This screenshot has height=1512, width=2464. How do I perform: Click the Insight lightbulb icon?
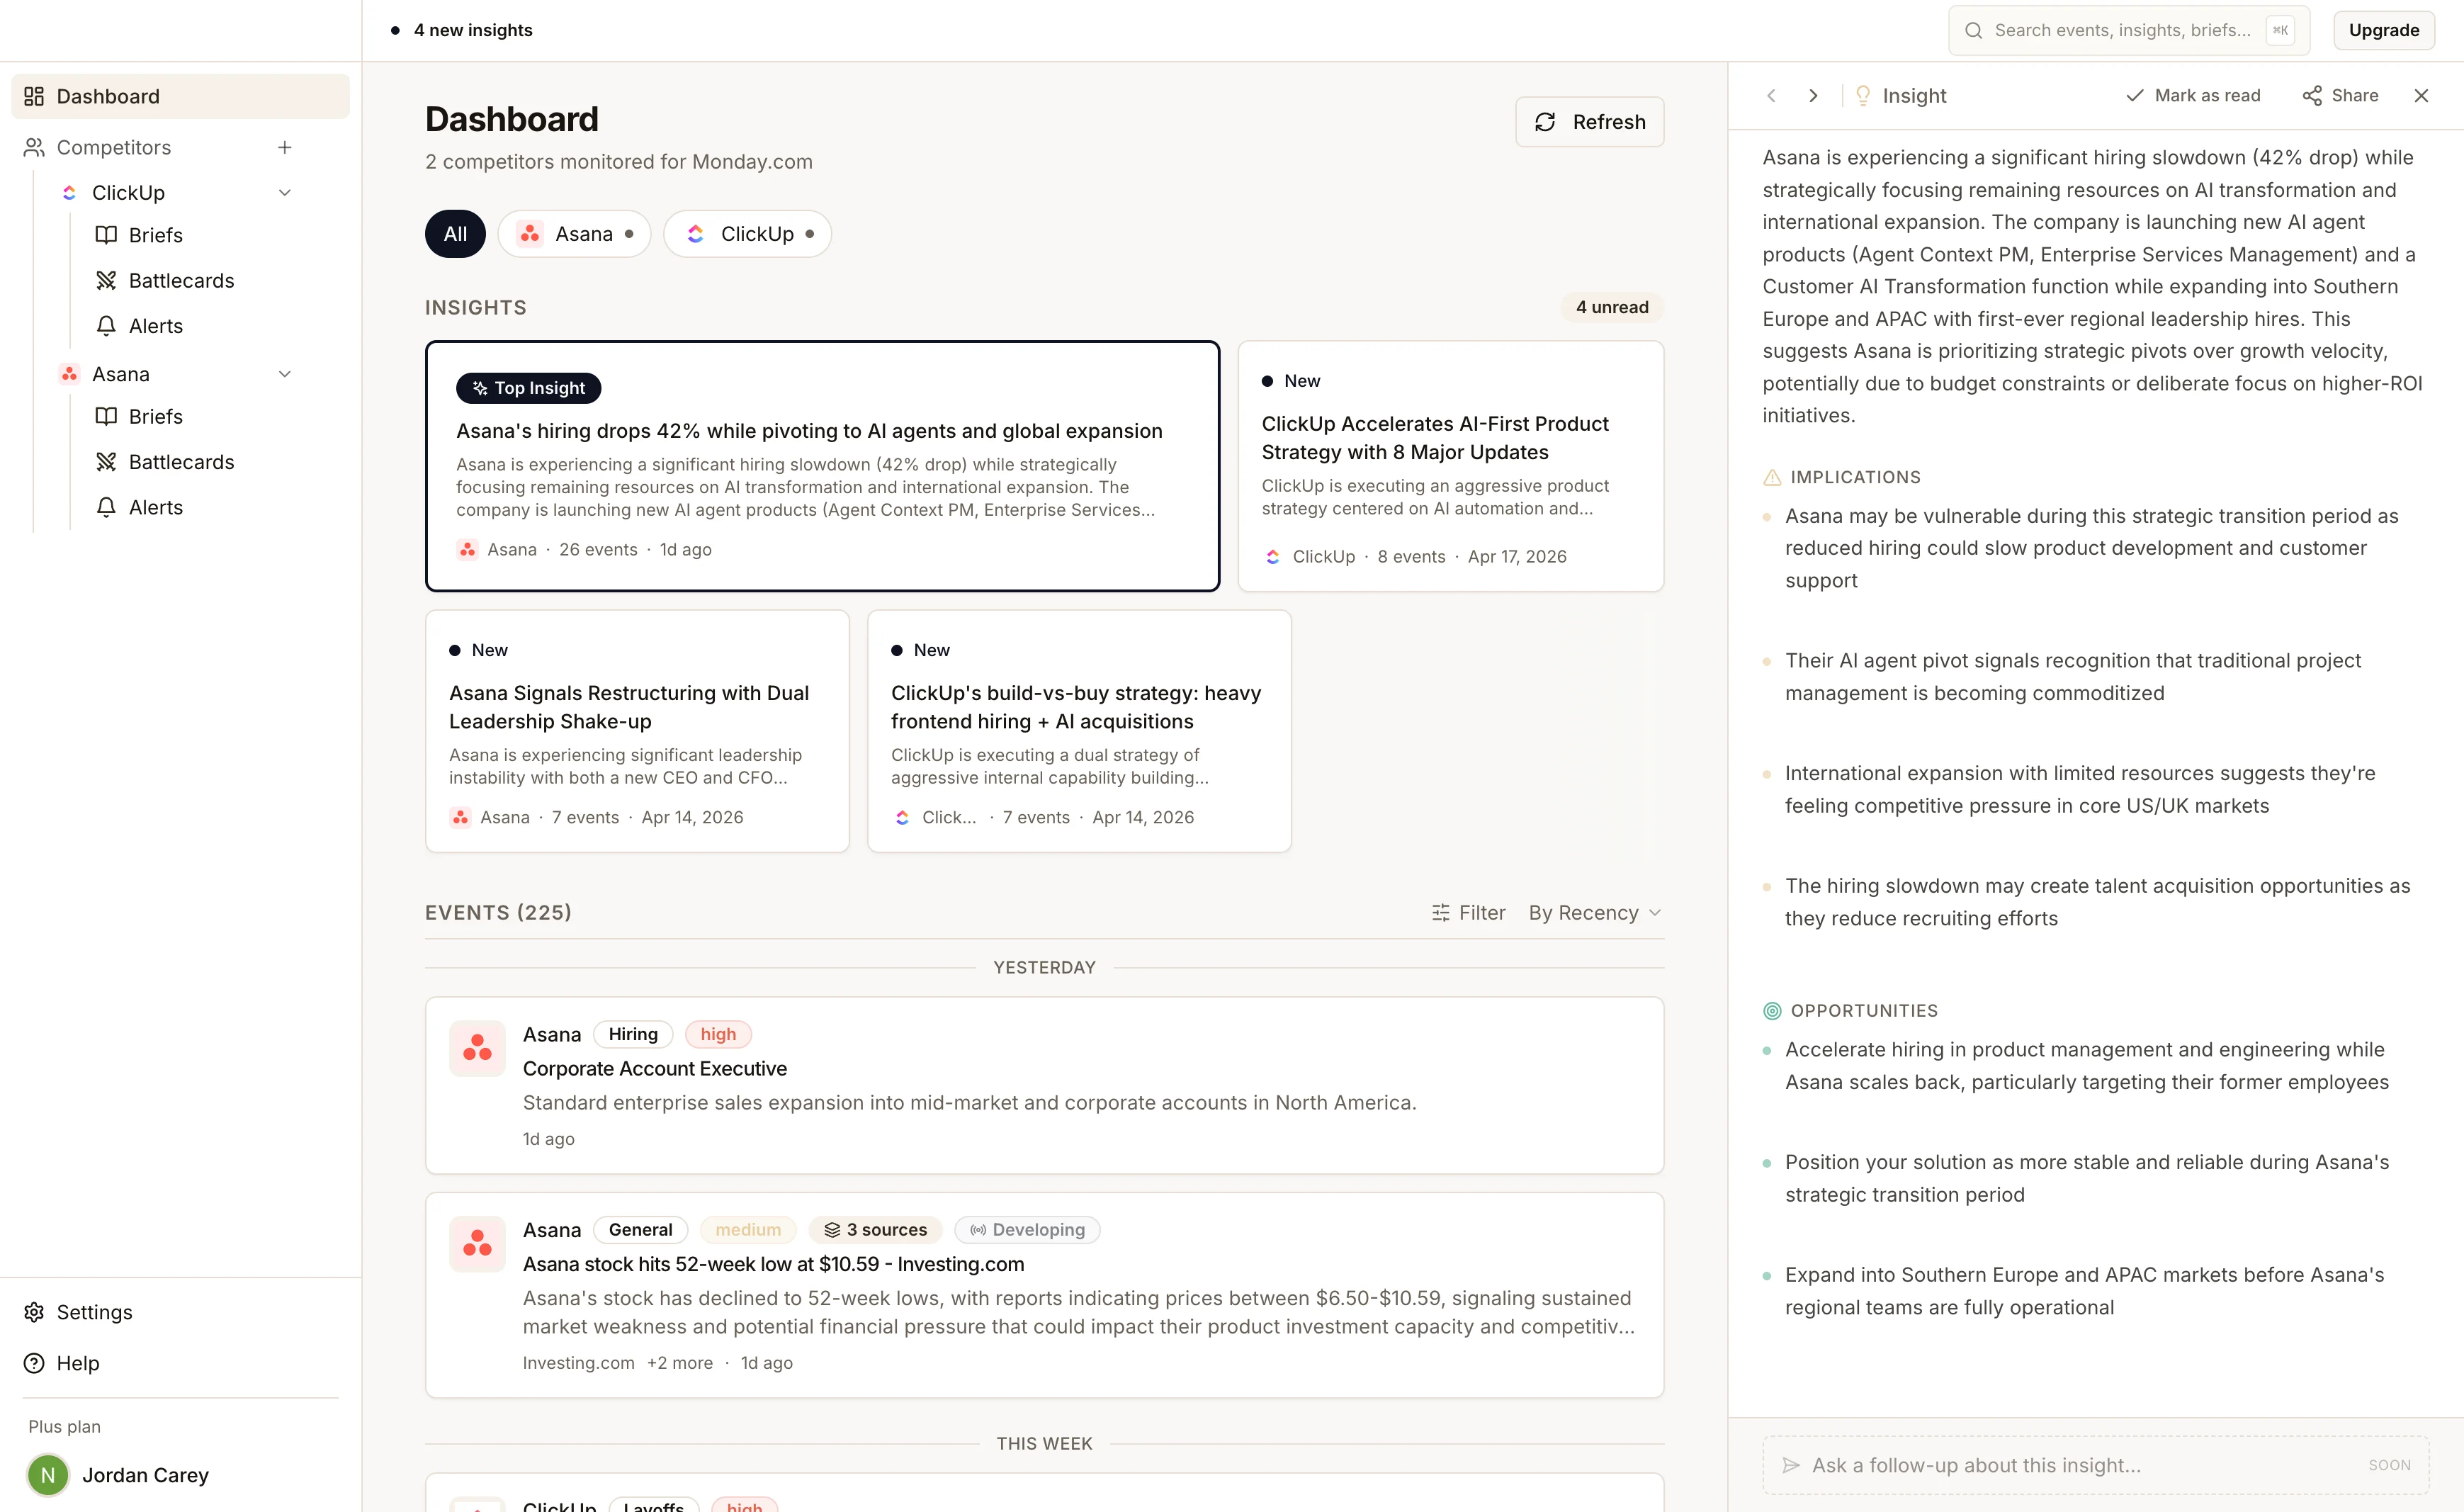1863,95
